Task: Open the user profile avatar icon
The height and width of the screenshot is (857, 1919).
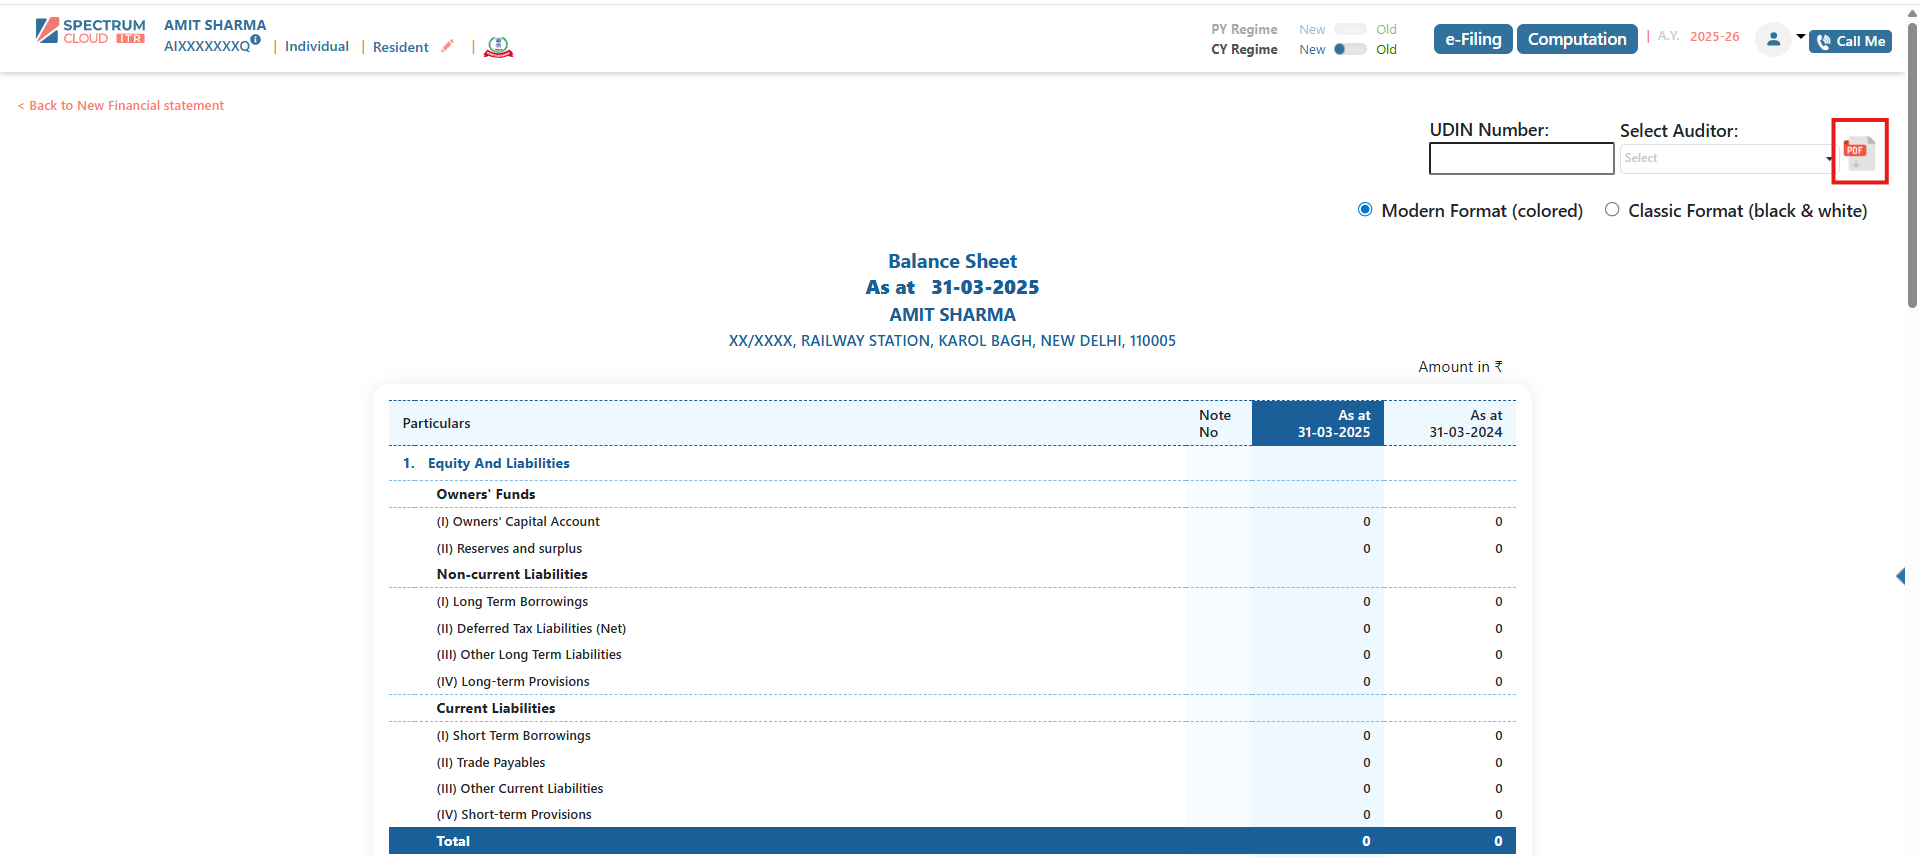Action: click(1772, 40)
